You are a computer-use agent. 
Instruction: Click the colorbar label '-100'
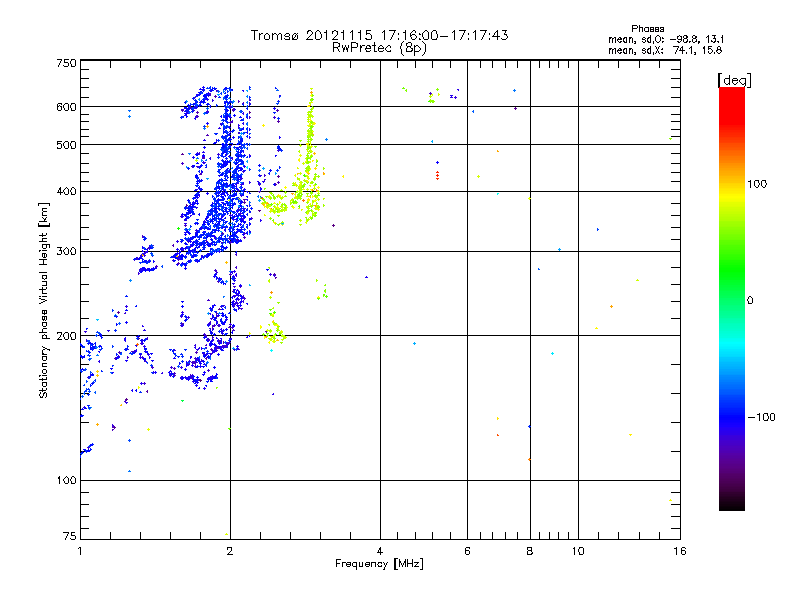pyautogui.click(x=761, y=417)
